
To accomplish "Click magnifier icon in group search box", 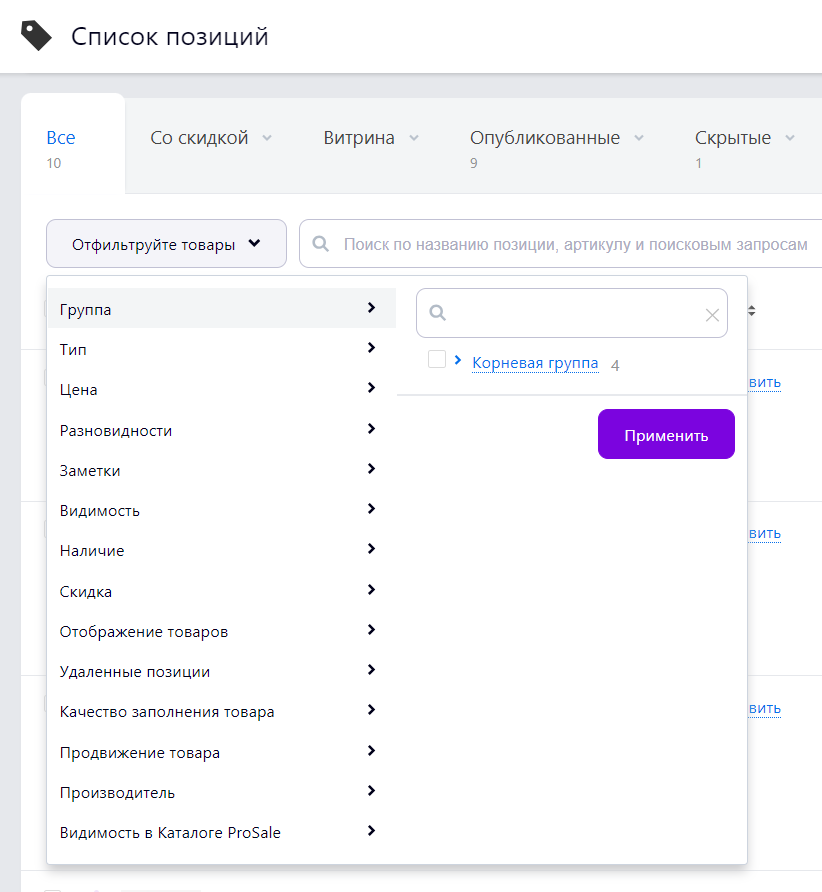I will 437,312.
